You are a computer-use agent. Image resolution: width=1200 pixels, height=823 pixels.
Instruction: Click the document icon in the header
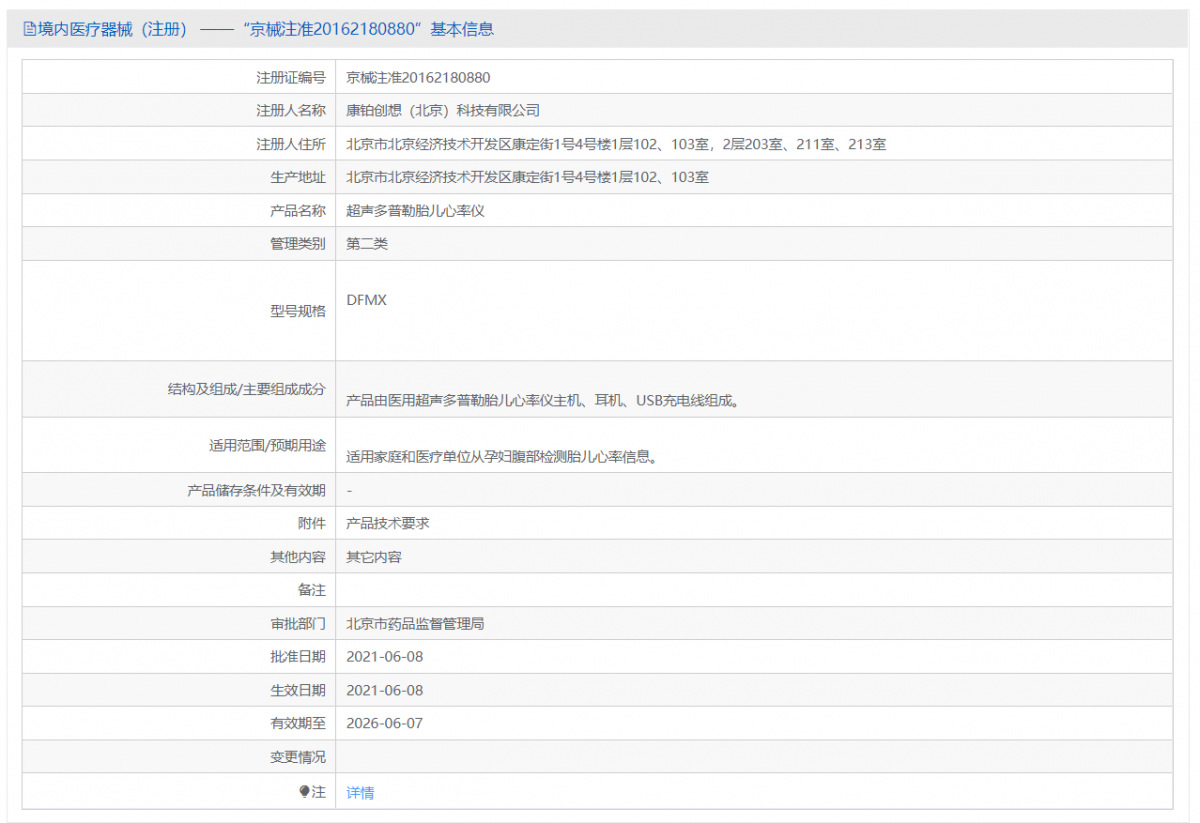coord(29,30)
